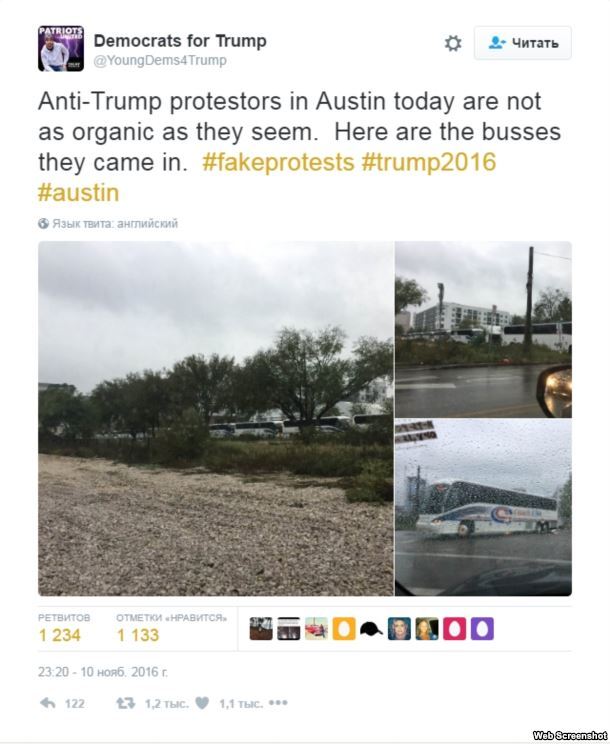The width and height of the screenshot is (610, 744).
Task: Open the #austin hashtag
Action: [78, 193]
